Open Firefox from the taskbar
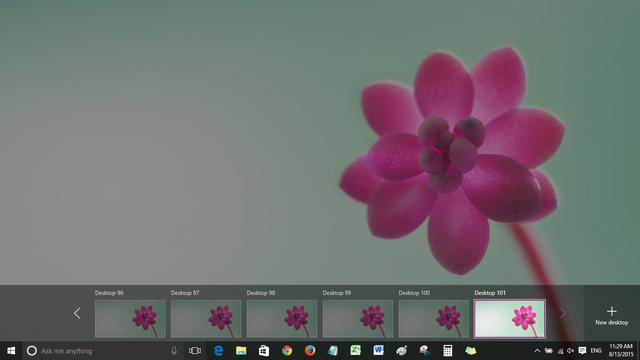640x360 pixels. [x=310, y=351]
